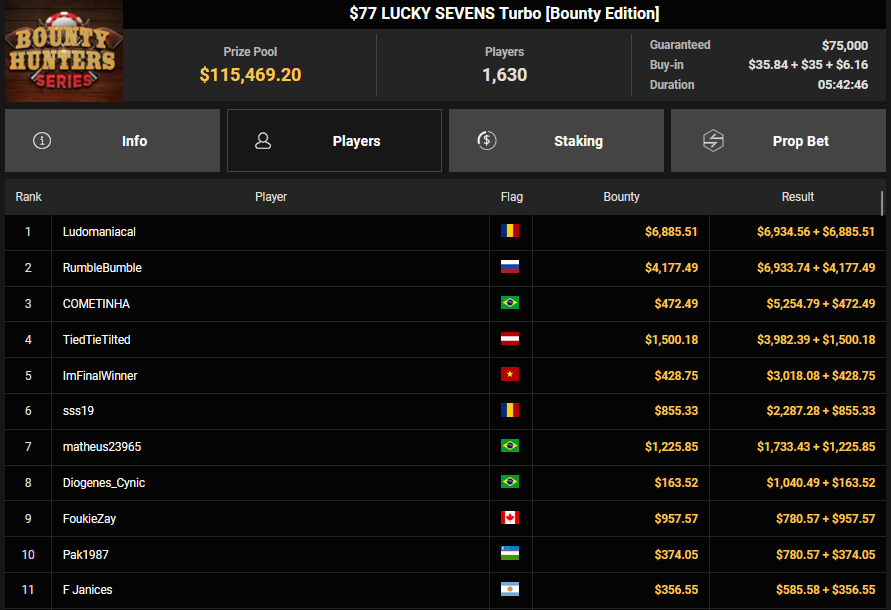Sort by the Rank column header
891x610 pixels.
pos(29,197)
